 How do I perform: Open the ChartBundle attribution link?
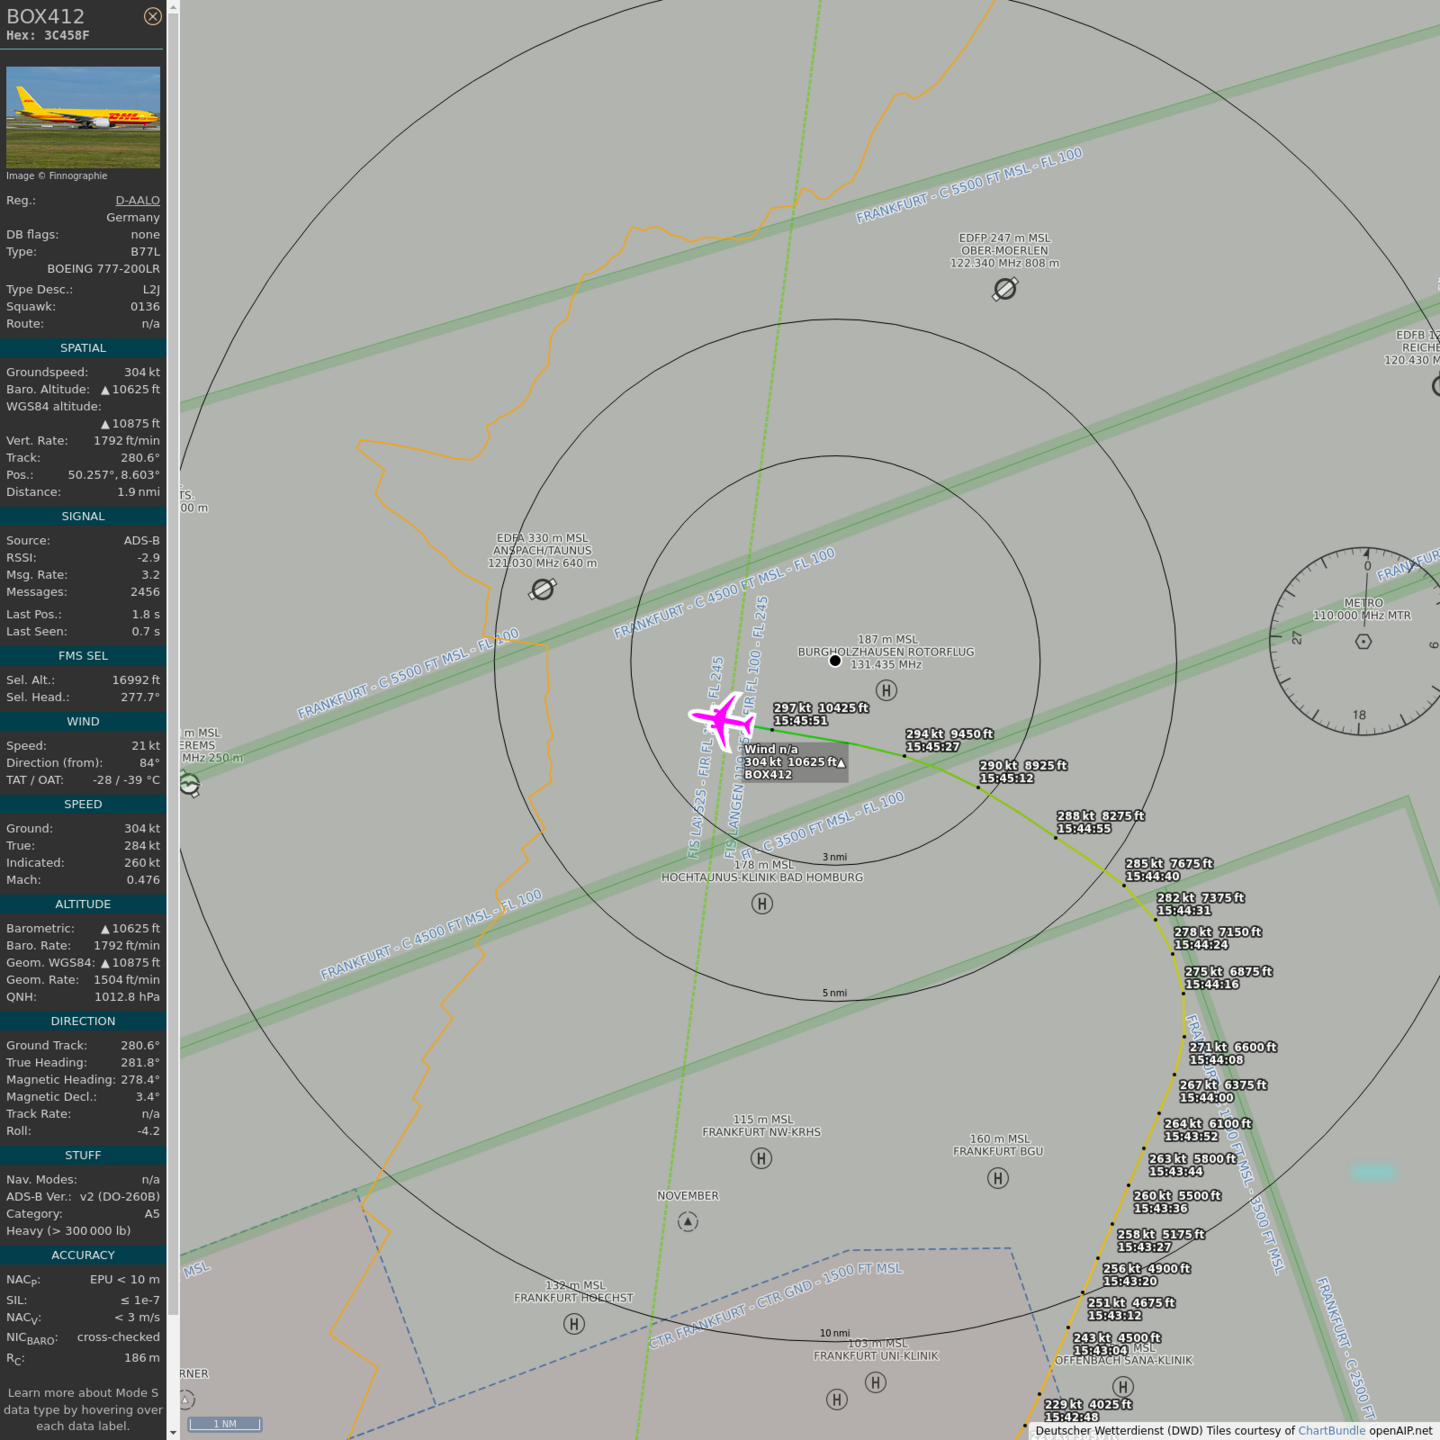[x=1331, y=1431]
